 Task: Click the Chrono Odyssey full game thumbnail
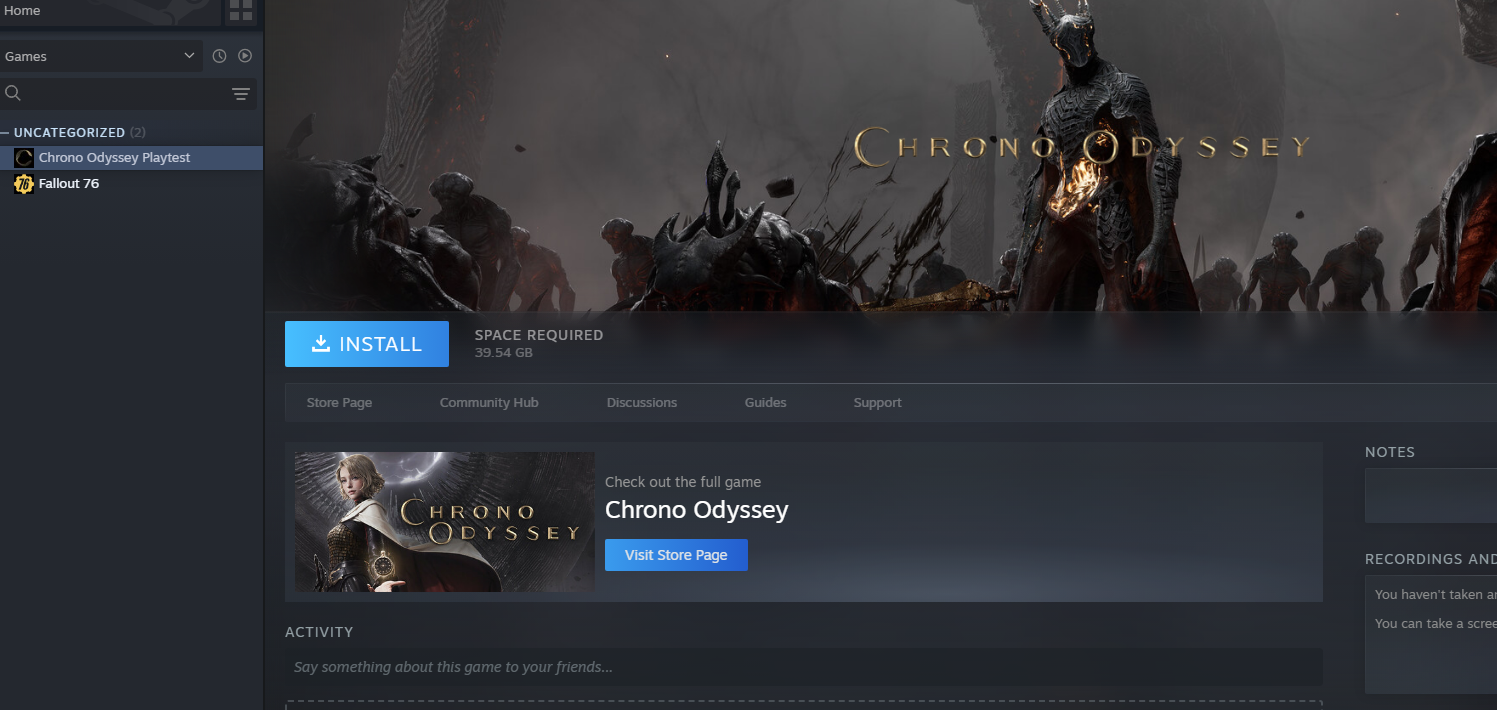tap(445, 522)
